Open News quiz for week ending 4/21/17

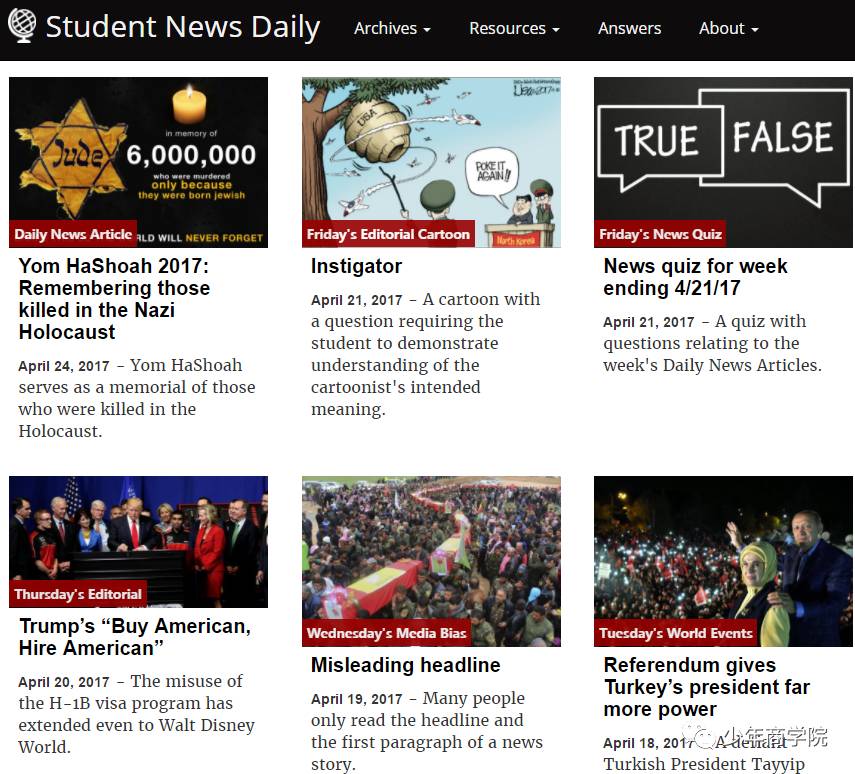(695, 277)
